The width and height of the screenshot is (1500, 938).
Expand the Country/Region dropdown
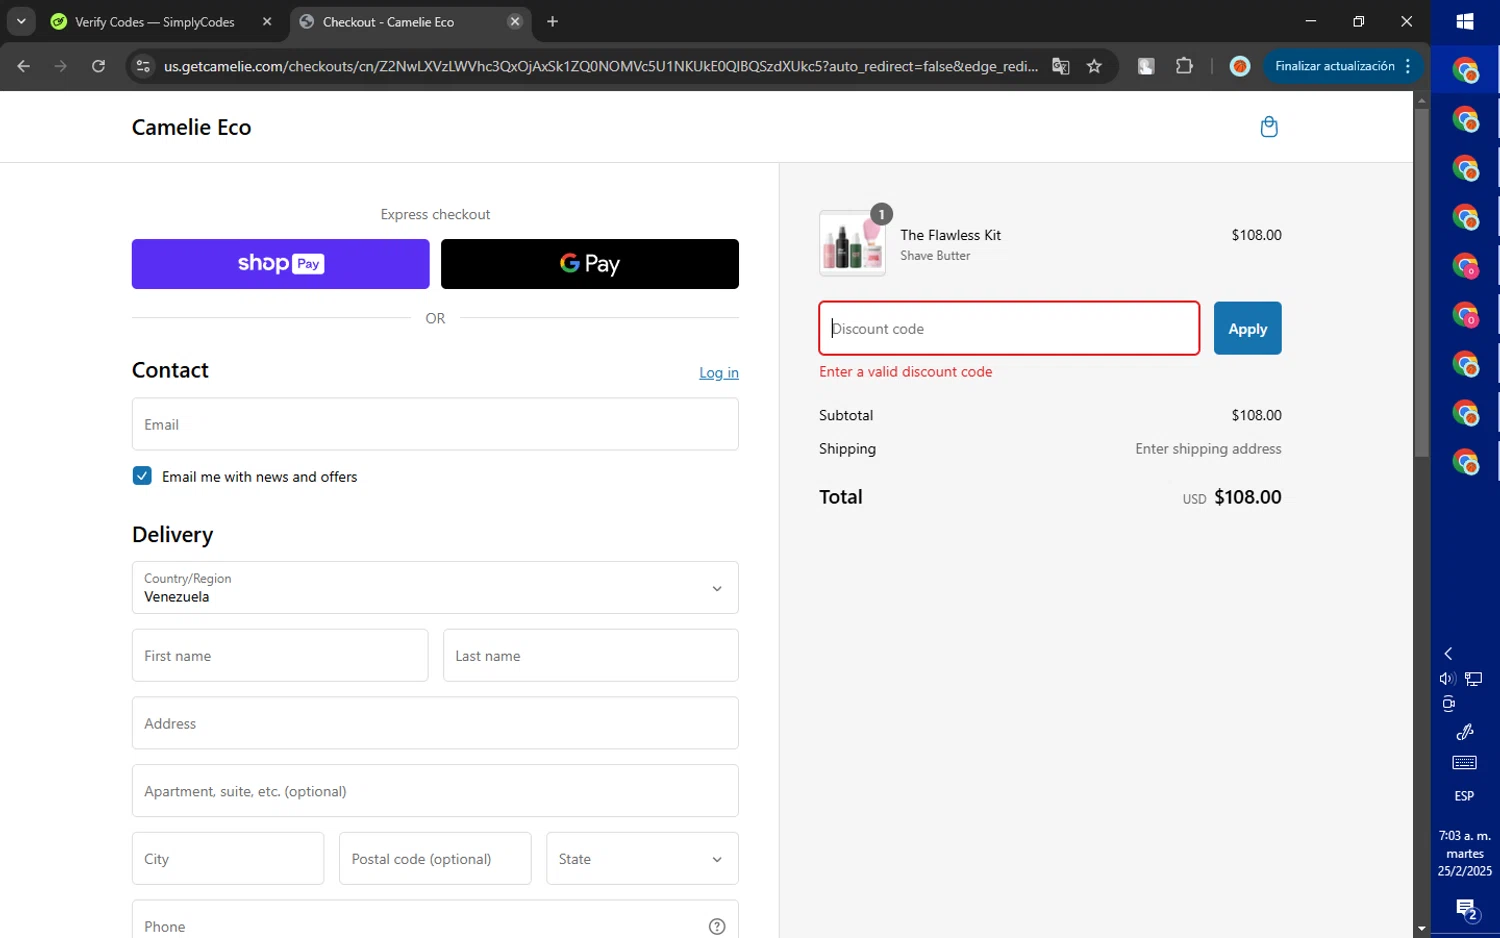pyautogui.click(x=435, y=588)
